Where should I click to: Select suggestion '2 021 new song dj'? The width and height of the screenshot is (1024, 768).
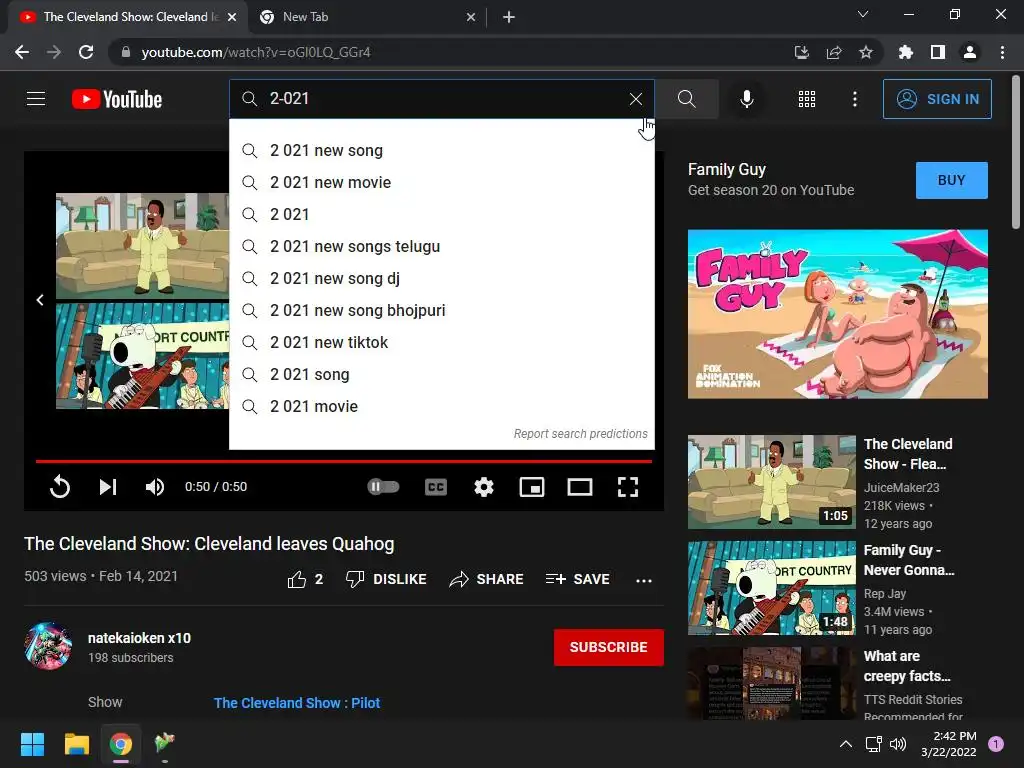pyautogui.click(x=441, y=278)
